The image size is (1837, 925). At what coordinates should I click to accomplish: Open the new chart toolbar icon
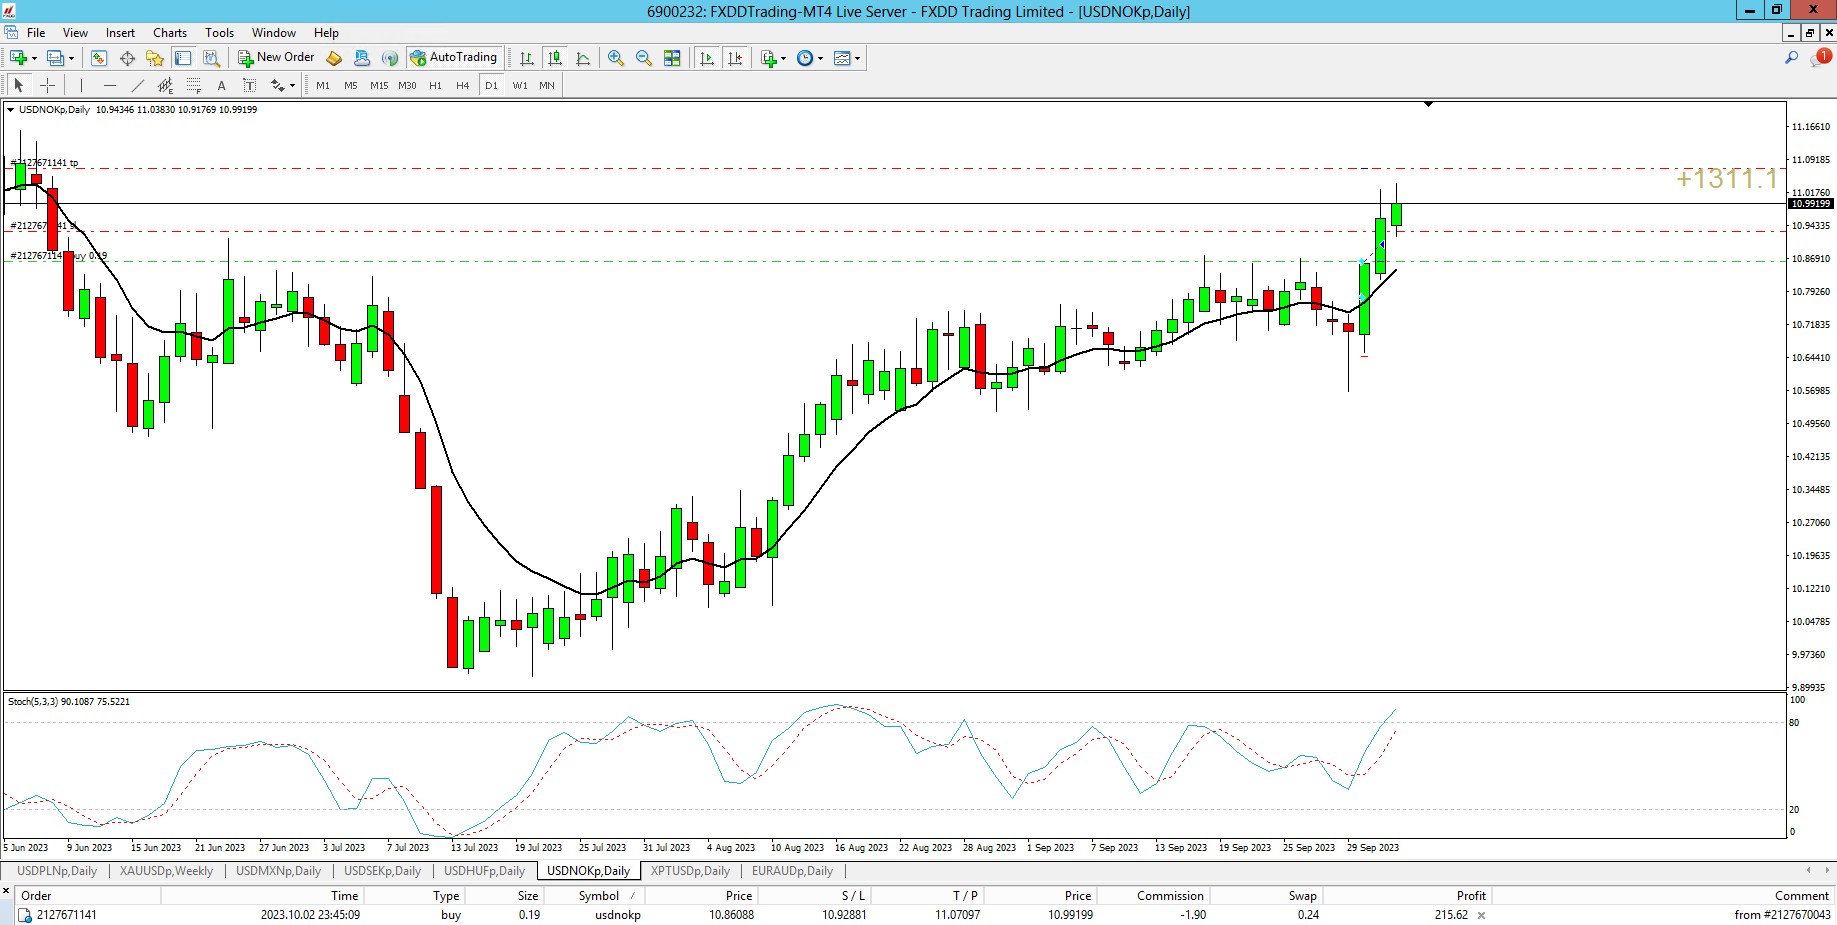point(18,58)
